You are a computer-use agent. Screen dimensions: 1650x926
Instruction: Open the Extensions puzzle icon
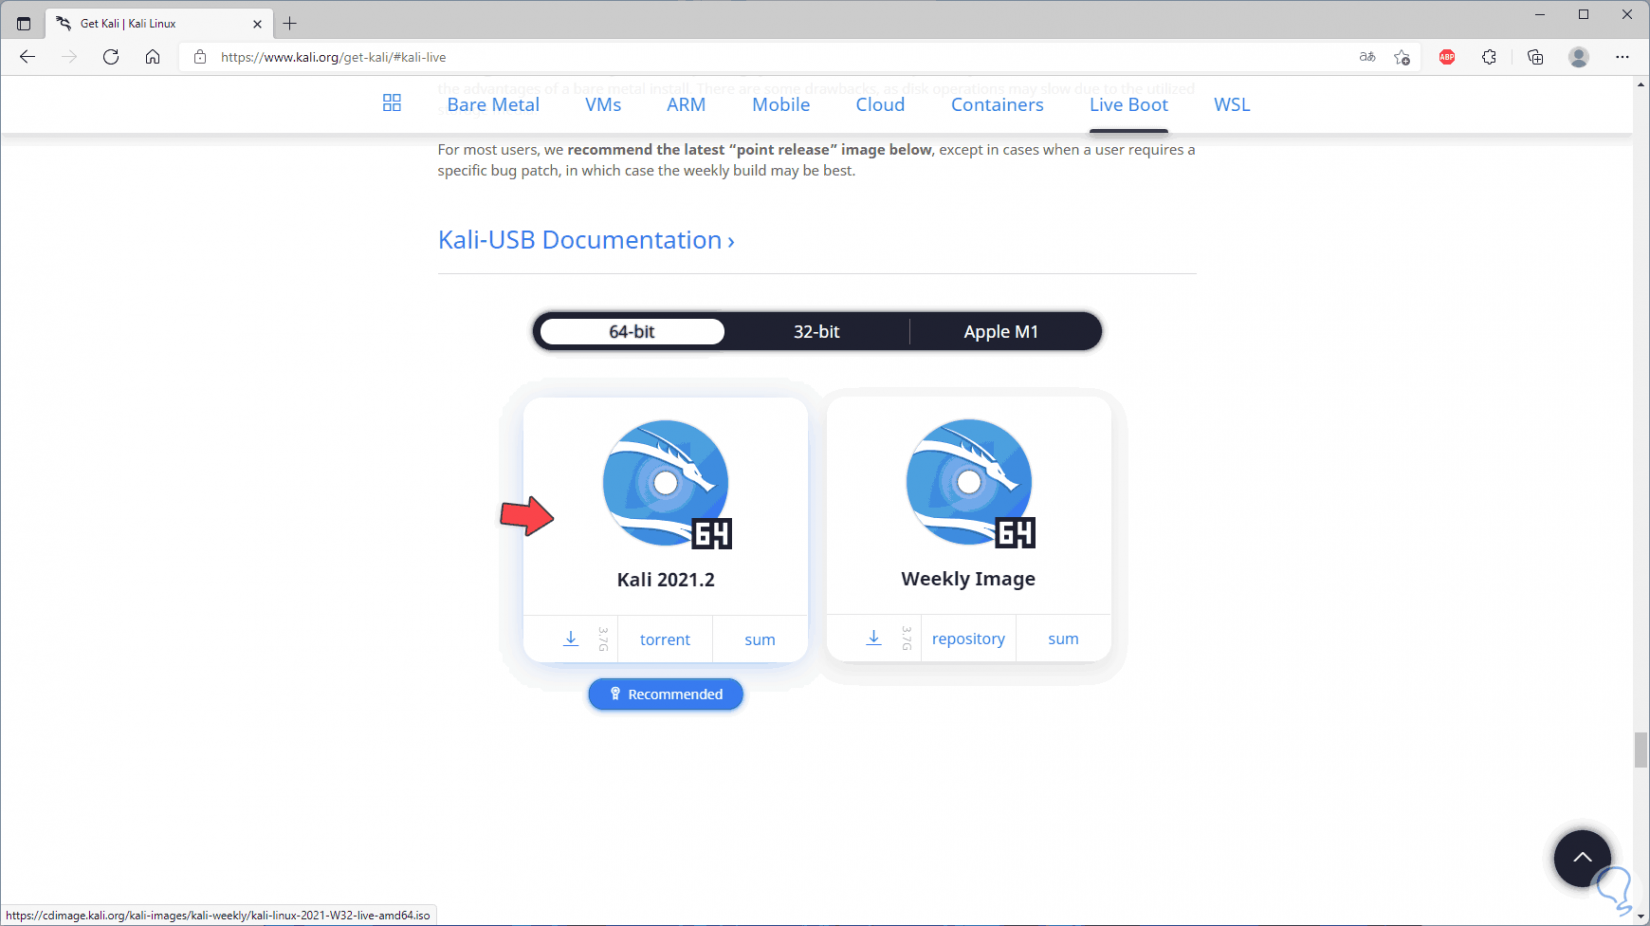(1489, 57)
